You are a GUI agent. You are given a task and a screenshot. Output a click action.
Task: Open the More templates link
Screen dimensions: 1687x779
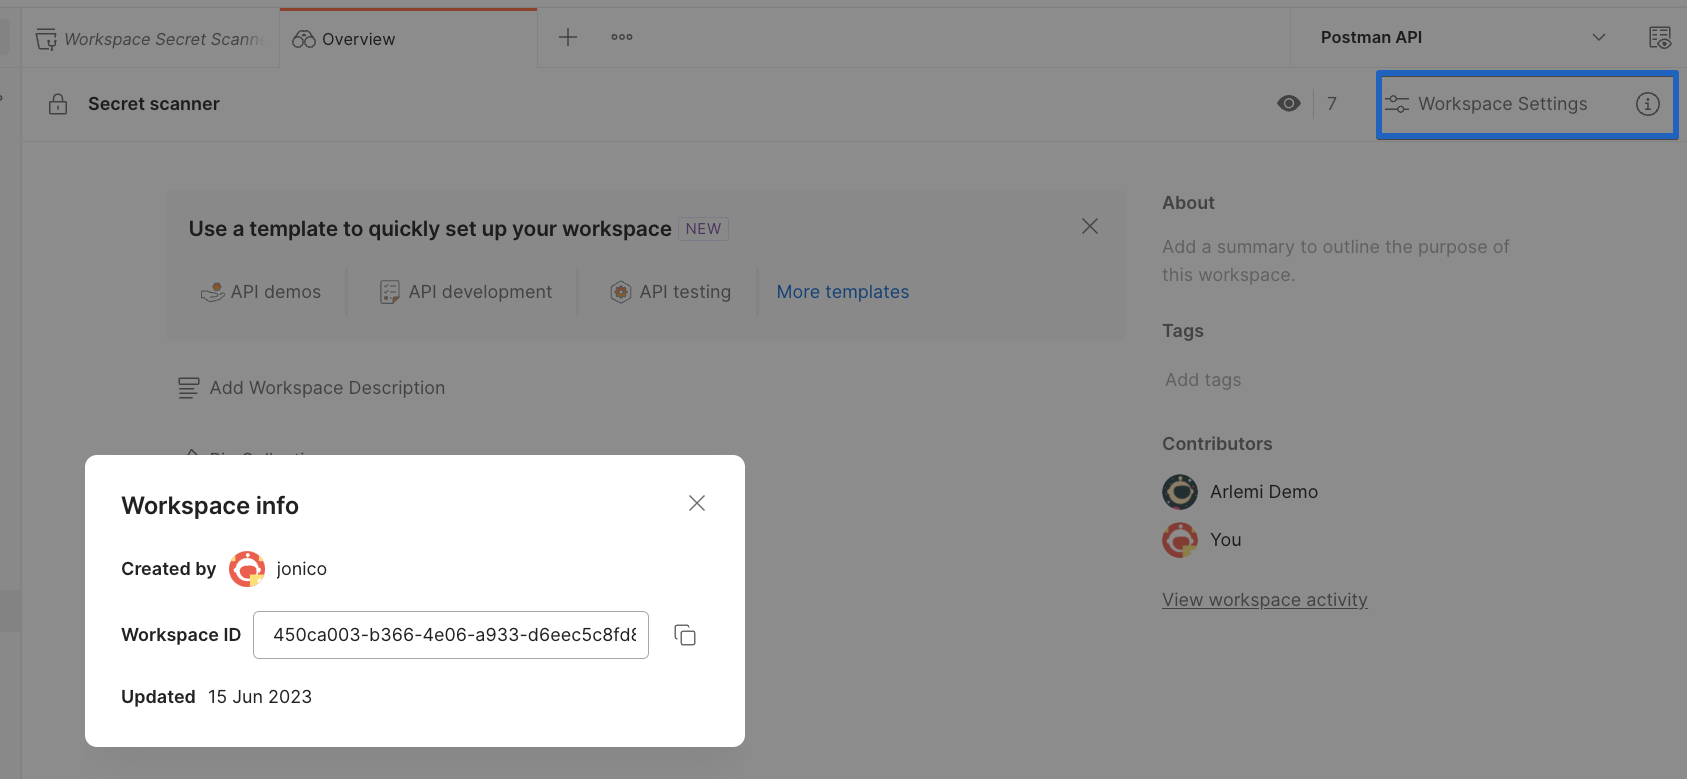coord(843,292)
